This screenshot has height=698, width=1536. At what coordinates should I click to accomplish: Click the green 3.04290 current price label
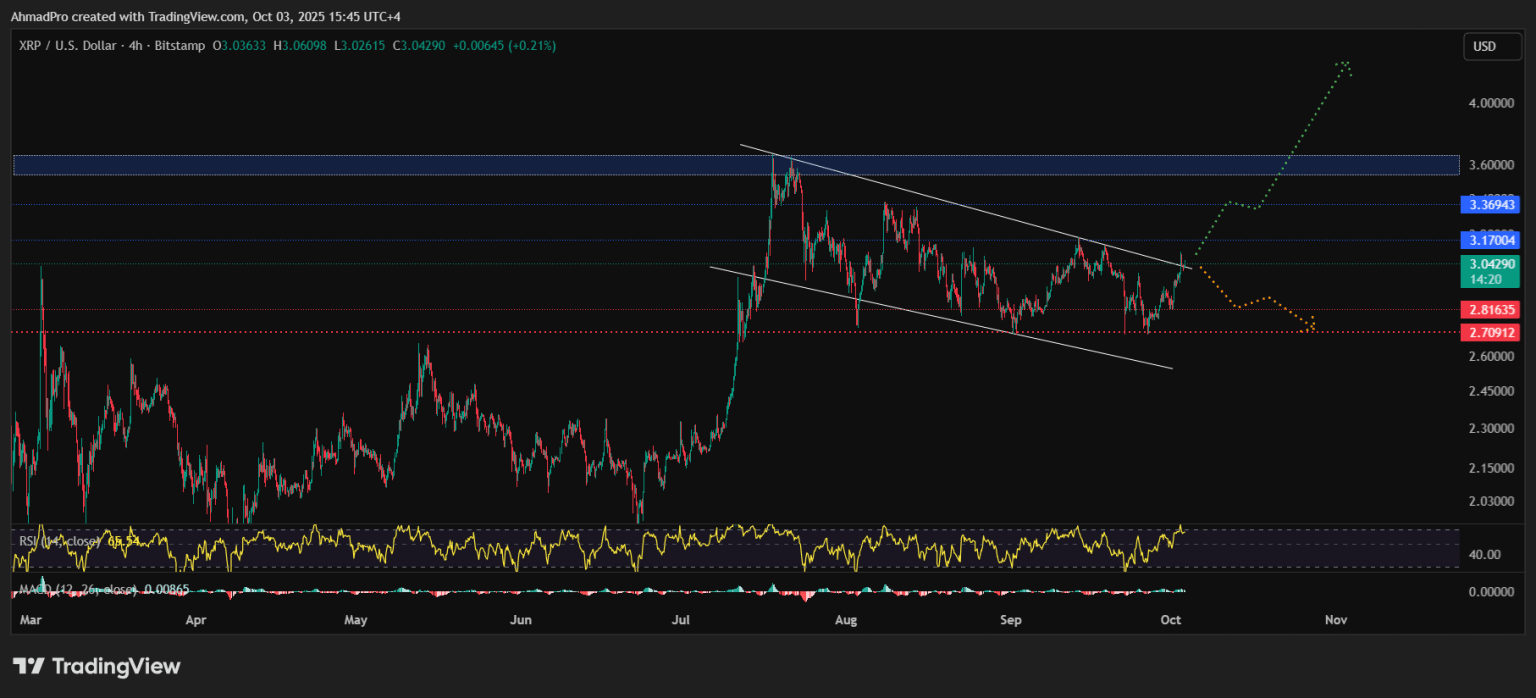pos(1489,264)
